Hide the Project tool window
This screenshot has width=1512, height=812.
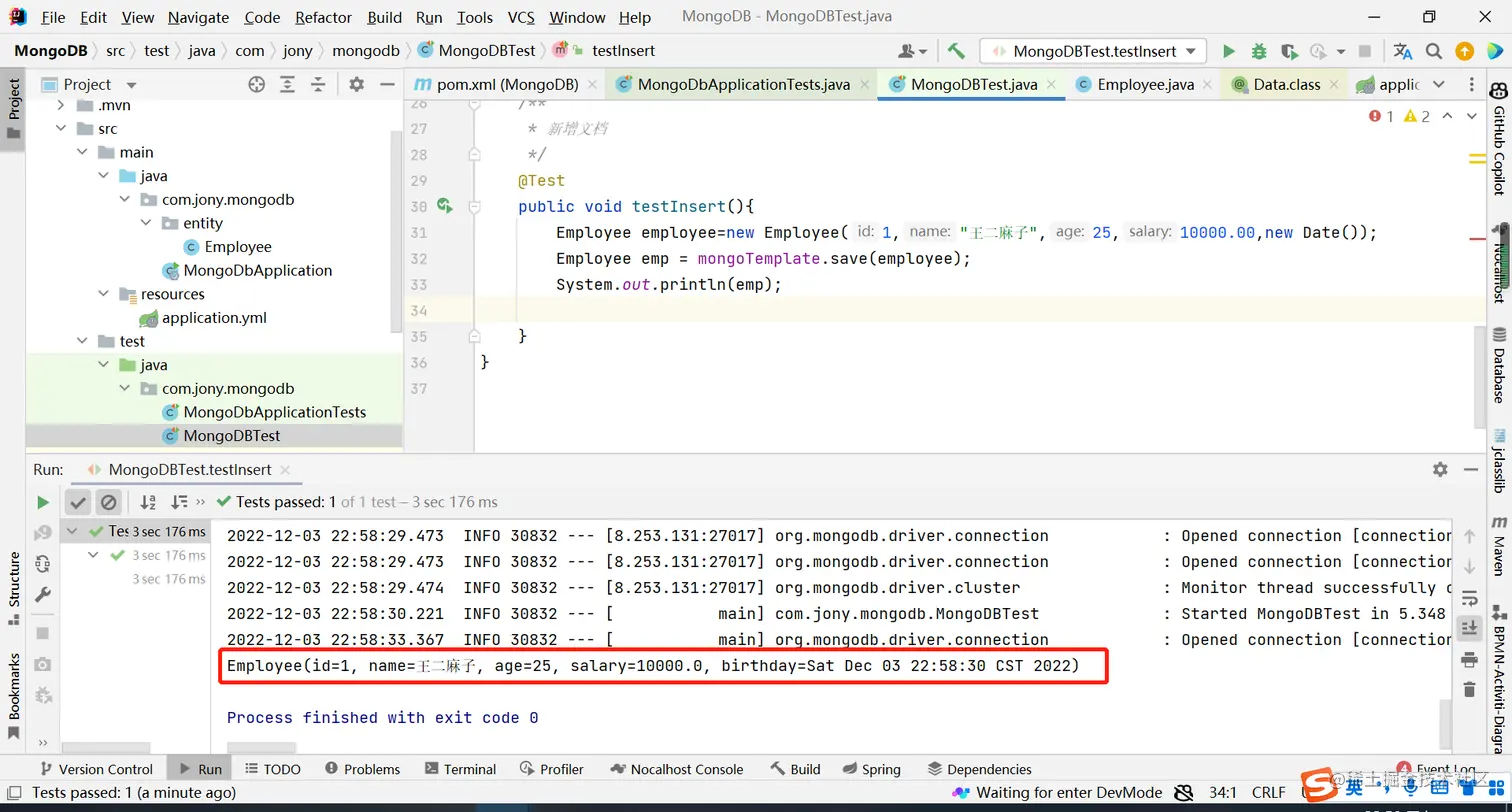(x=387, y=85)
